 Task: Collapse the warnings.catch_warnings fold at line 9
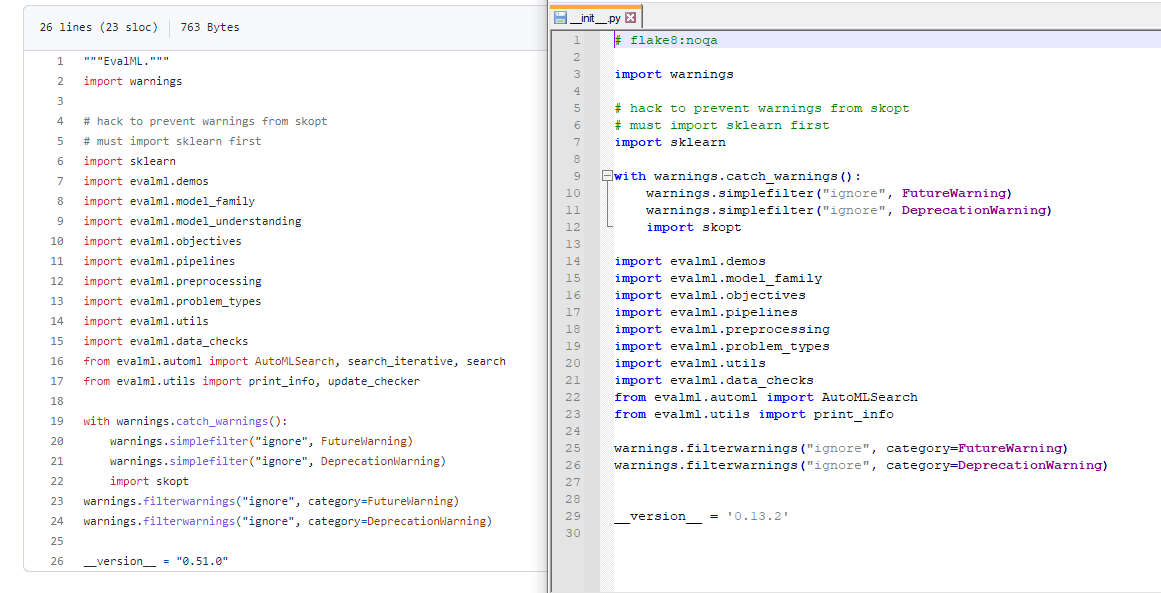pyautogui.click(x=608, y=175)
